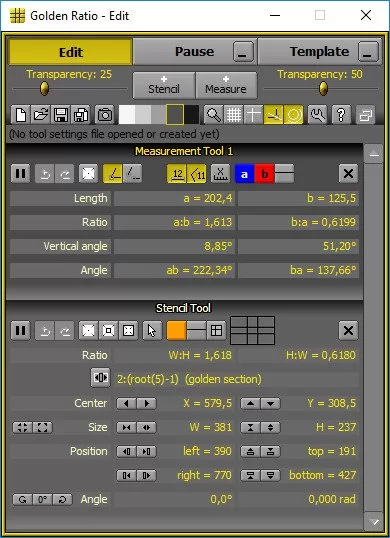Move stencil center up

251,404
